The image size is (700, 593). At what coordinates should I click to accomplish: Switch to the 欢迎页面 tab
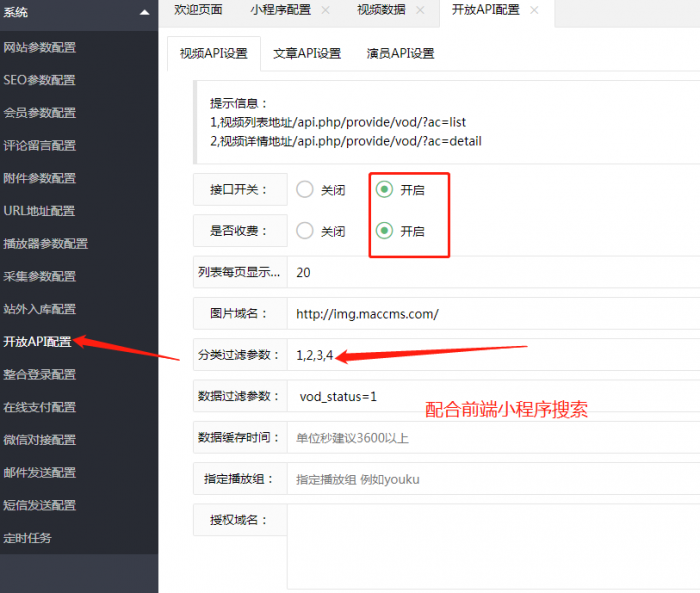[198, 10]
